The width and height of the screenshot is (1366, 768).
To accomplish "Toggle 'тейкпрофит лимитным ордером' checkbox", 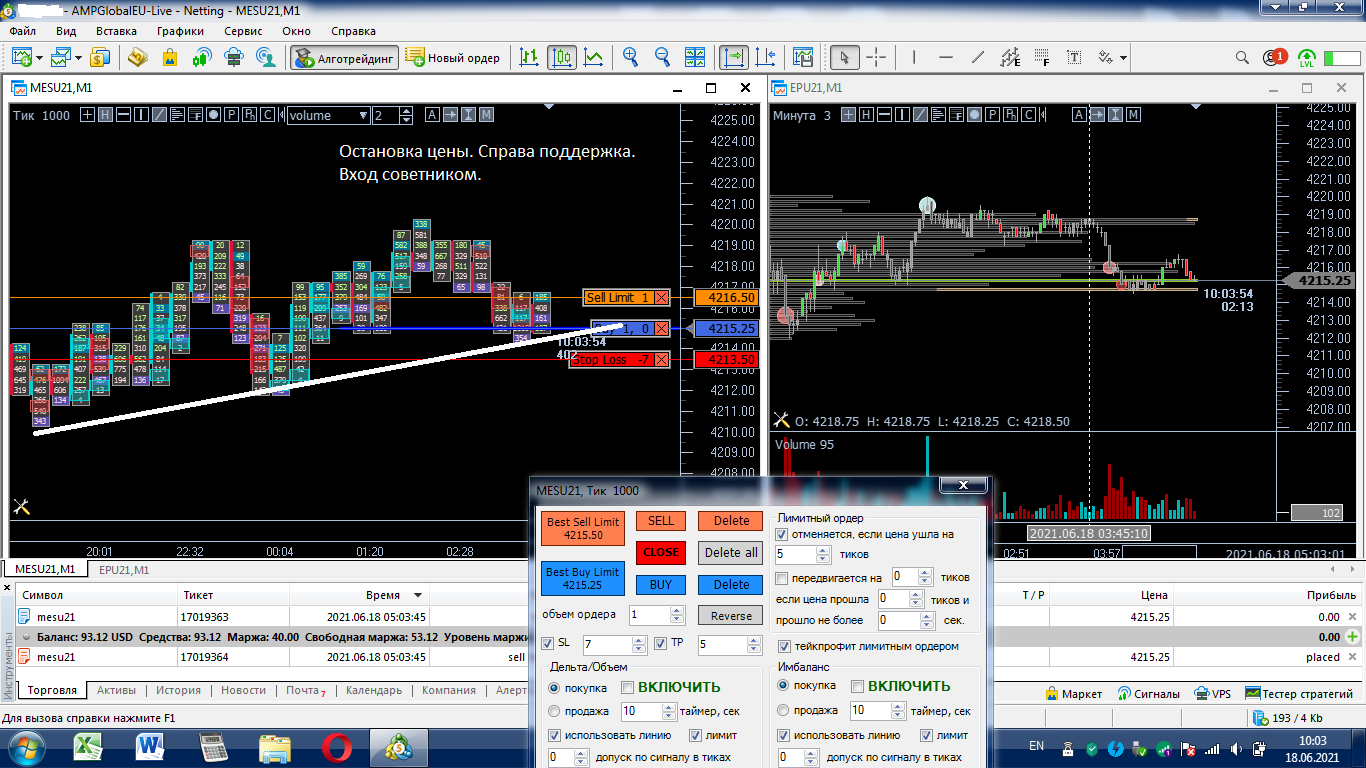I will coord(785,646).
